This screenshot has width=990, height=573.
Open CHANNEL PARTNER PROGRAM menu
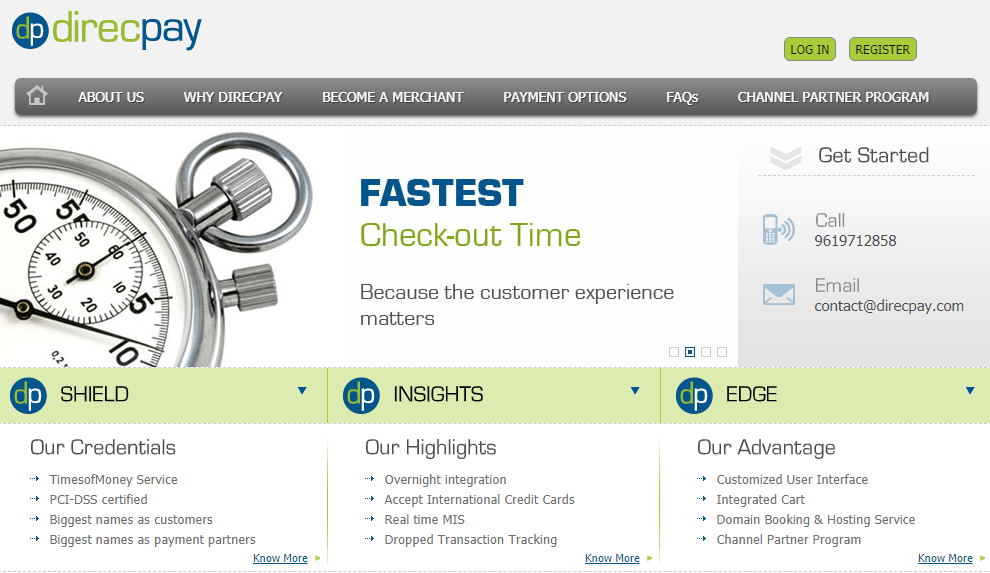[x=833, y=97]
